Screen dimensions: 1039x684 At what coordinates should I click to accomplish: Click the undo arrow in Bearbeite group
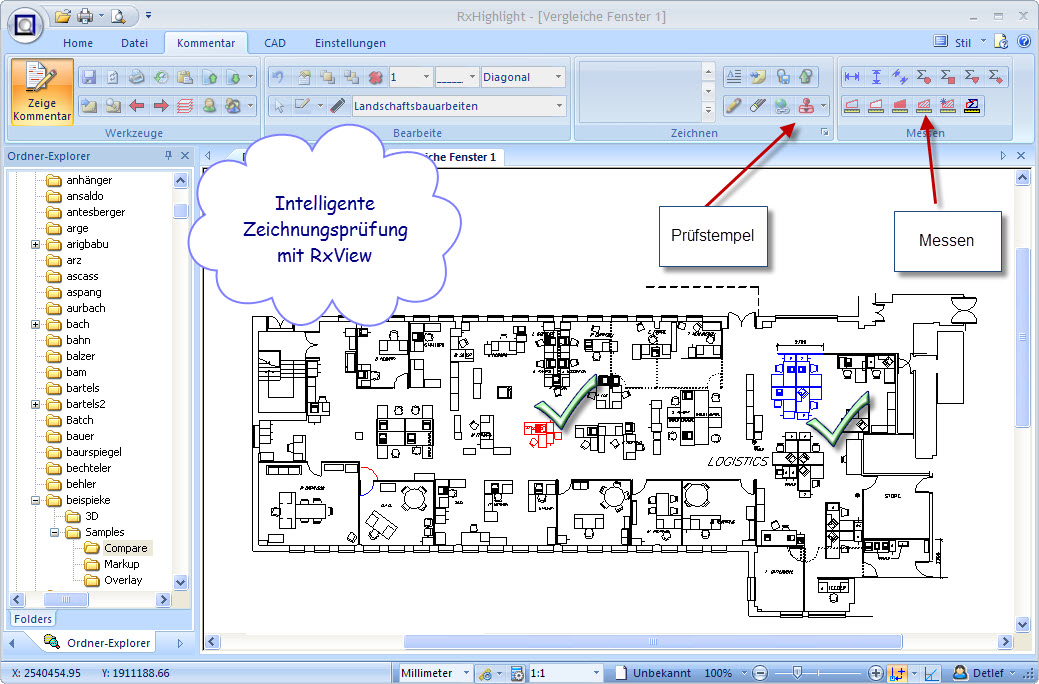click(x=278, y=78)
